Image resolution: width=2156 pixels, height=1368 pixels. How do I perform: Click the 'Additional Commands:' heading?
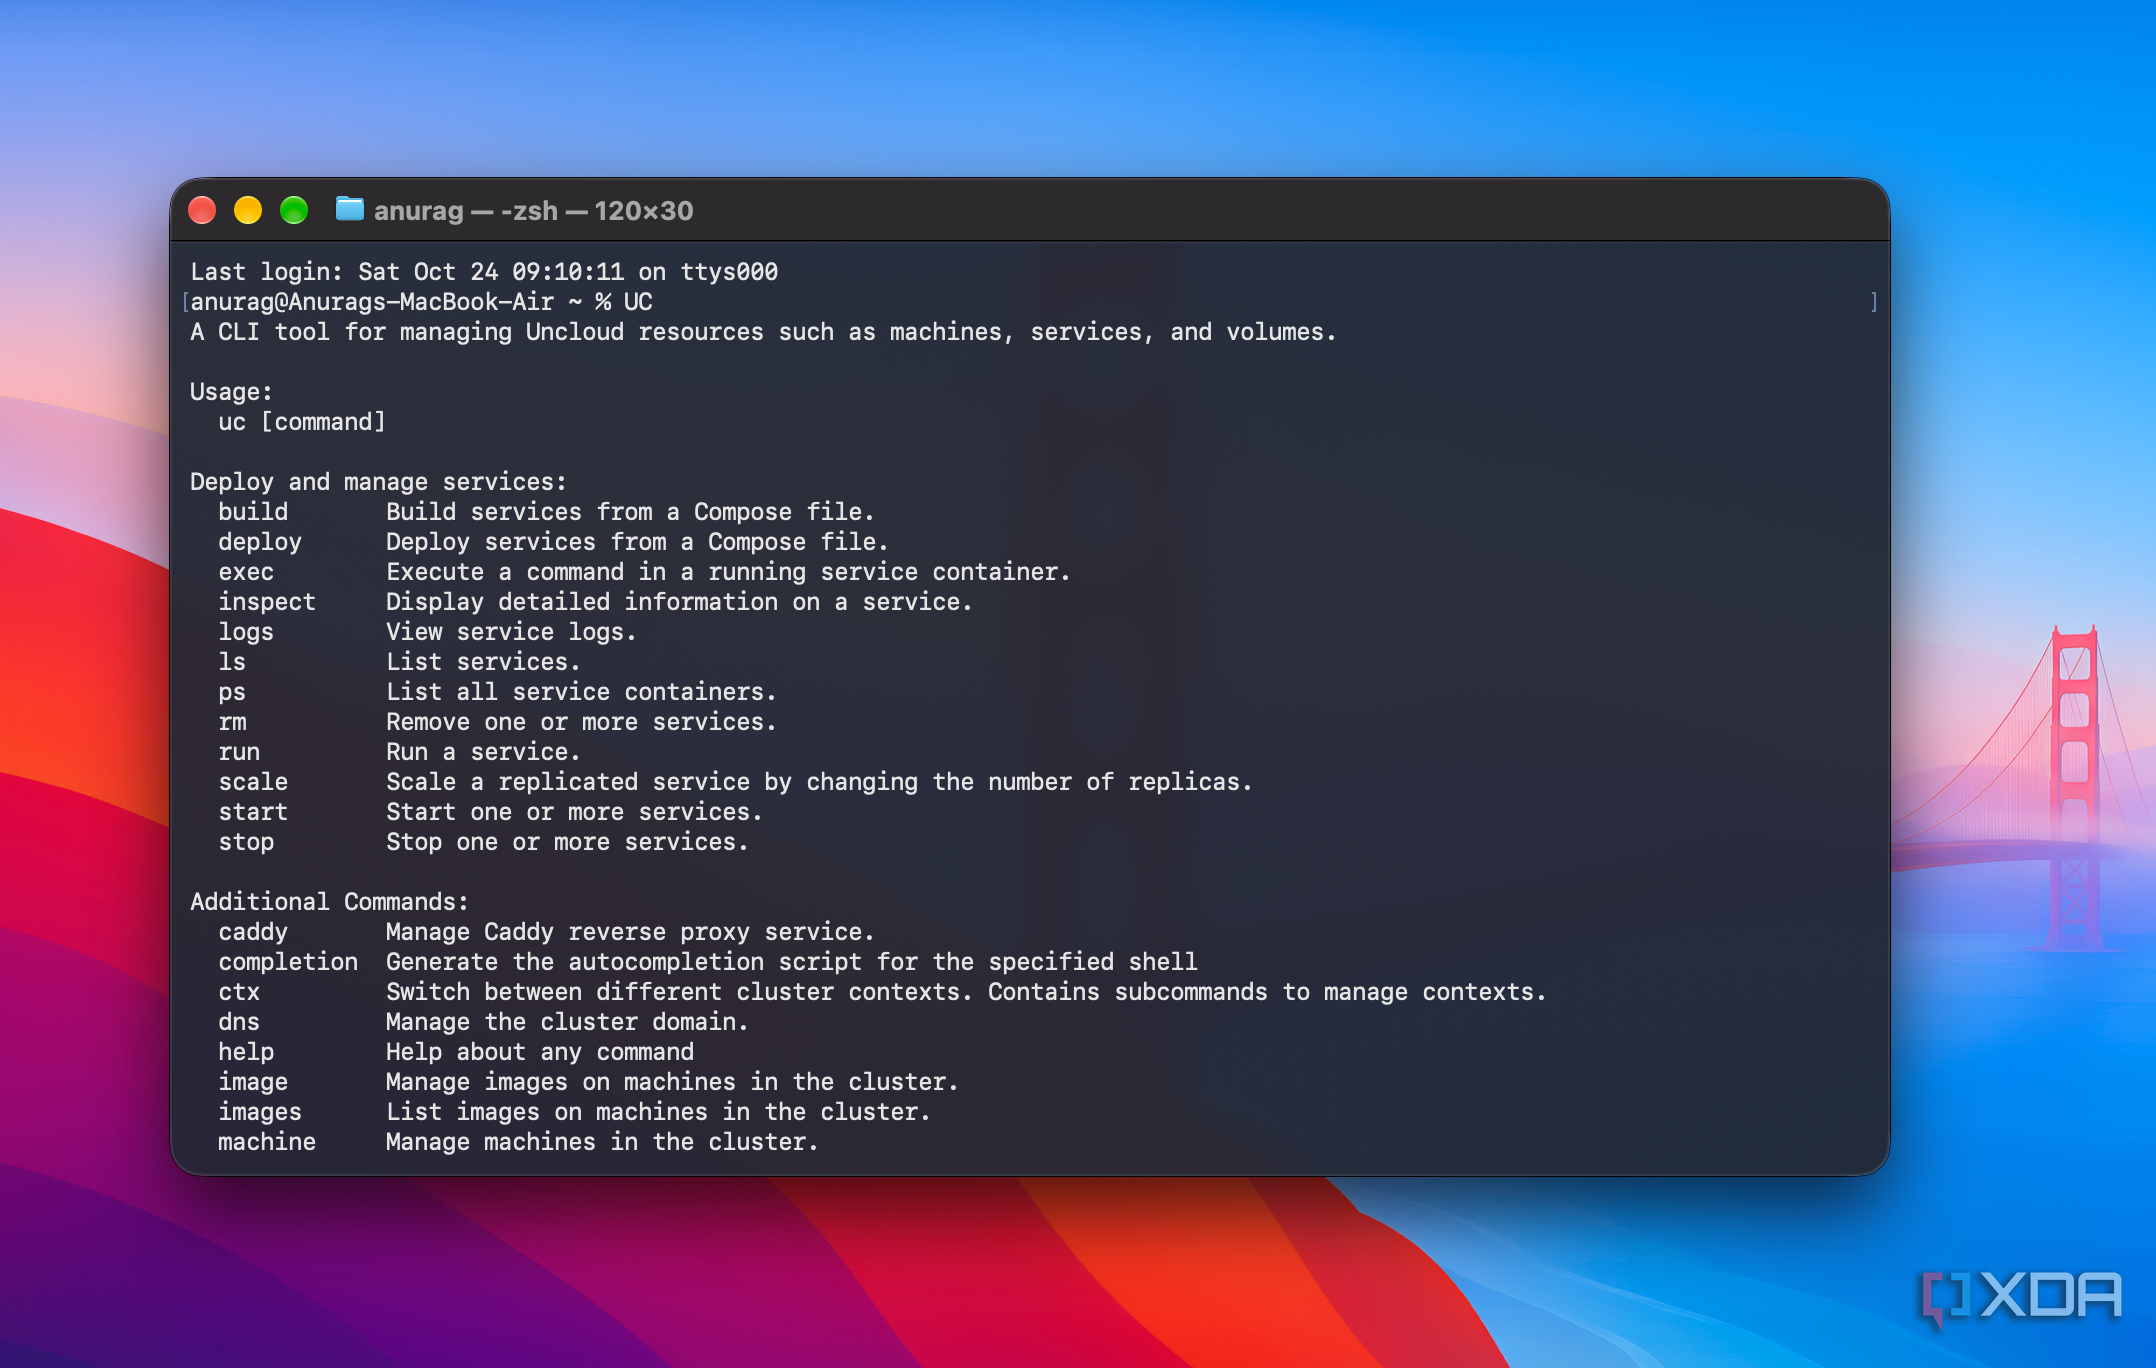coord(329,902)
